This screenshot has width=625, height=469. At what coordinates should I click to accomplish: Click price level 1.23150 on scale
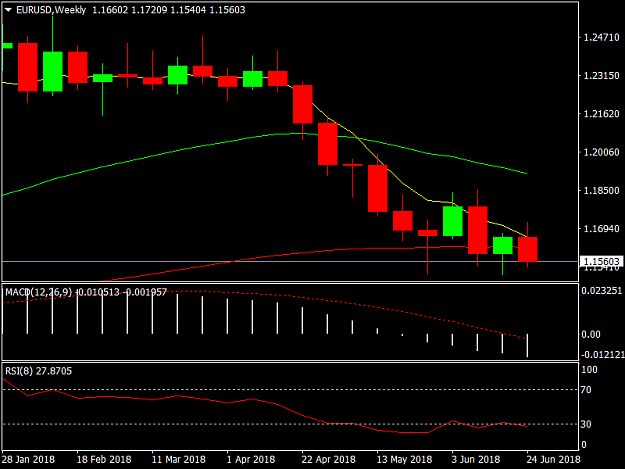pyautogui.click(x=601, y=75)
